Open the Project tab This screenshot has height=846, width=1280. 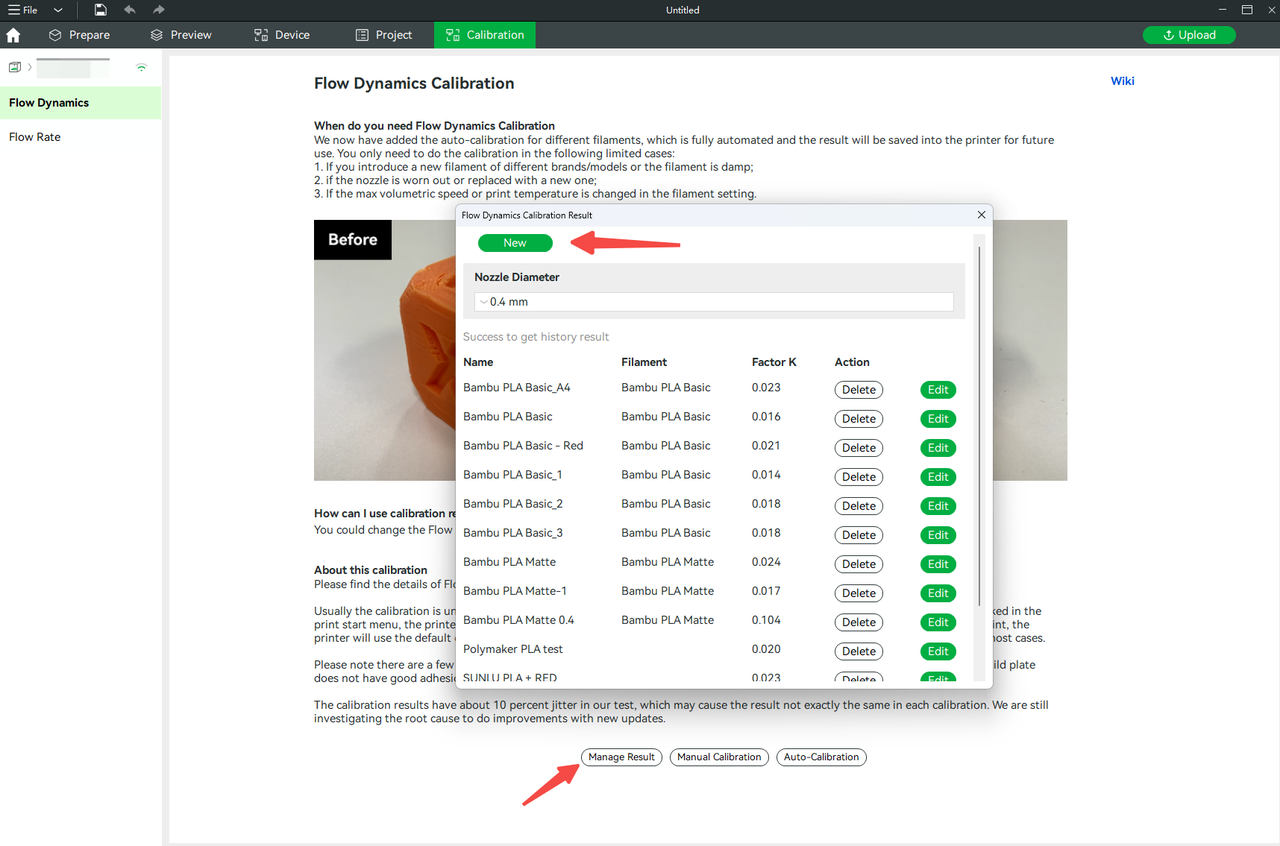point(384,35)
